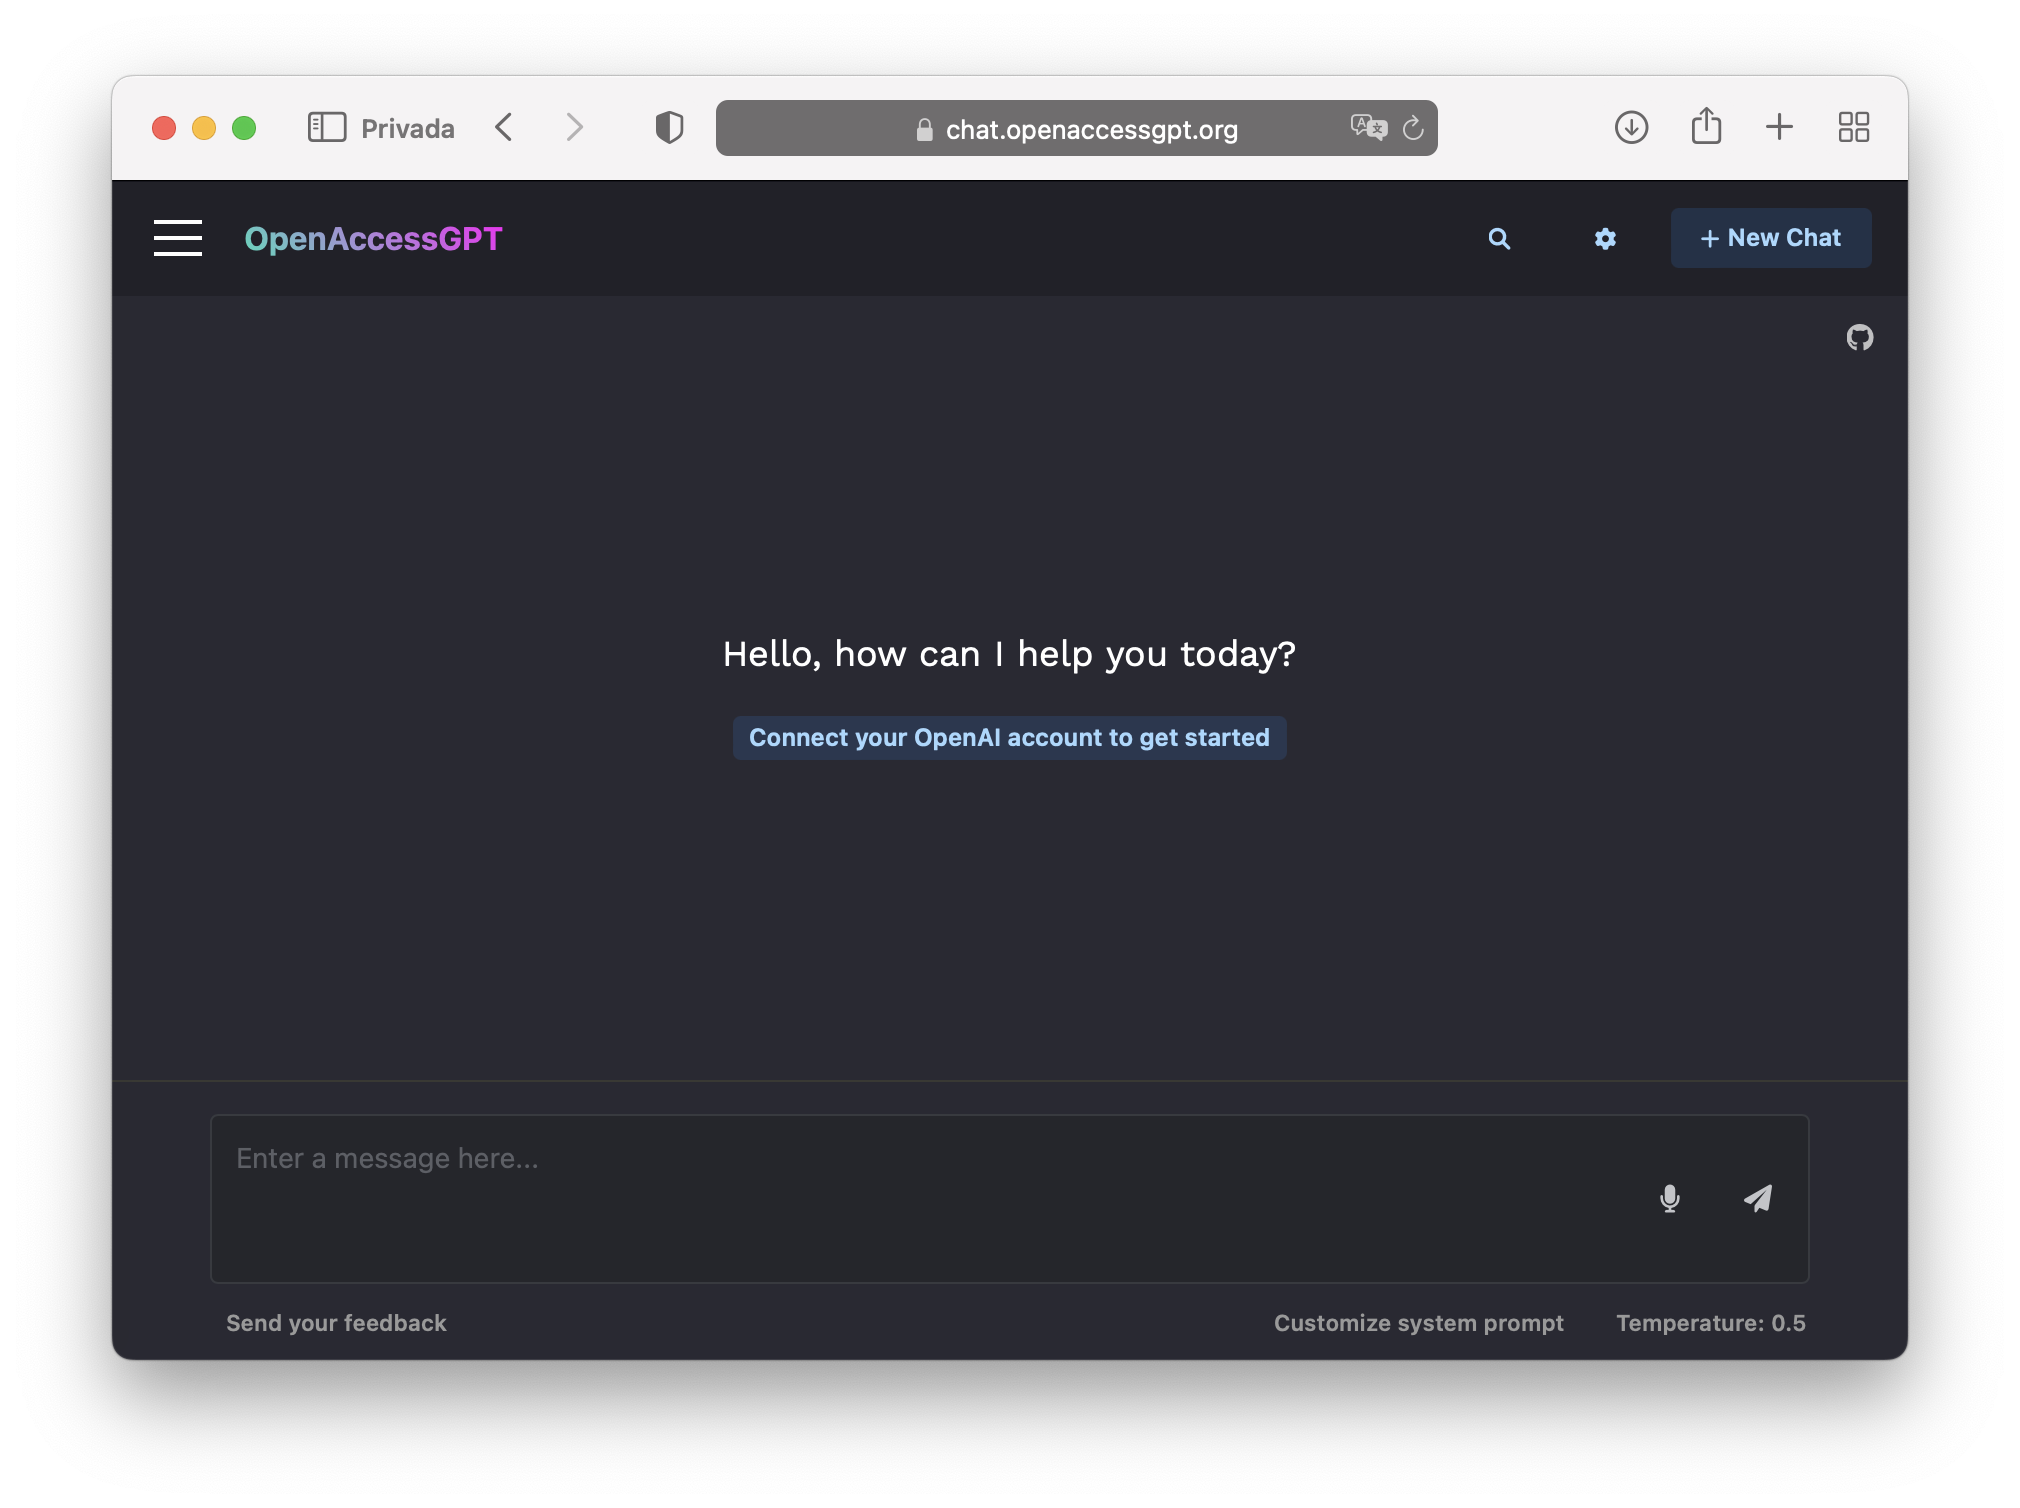Open a new browser tab
Image resolution: width=2020 pixels, height=1508 pixels.
point(1779,128)
